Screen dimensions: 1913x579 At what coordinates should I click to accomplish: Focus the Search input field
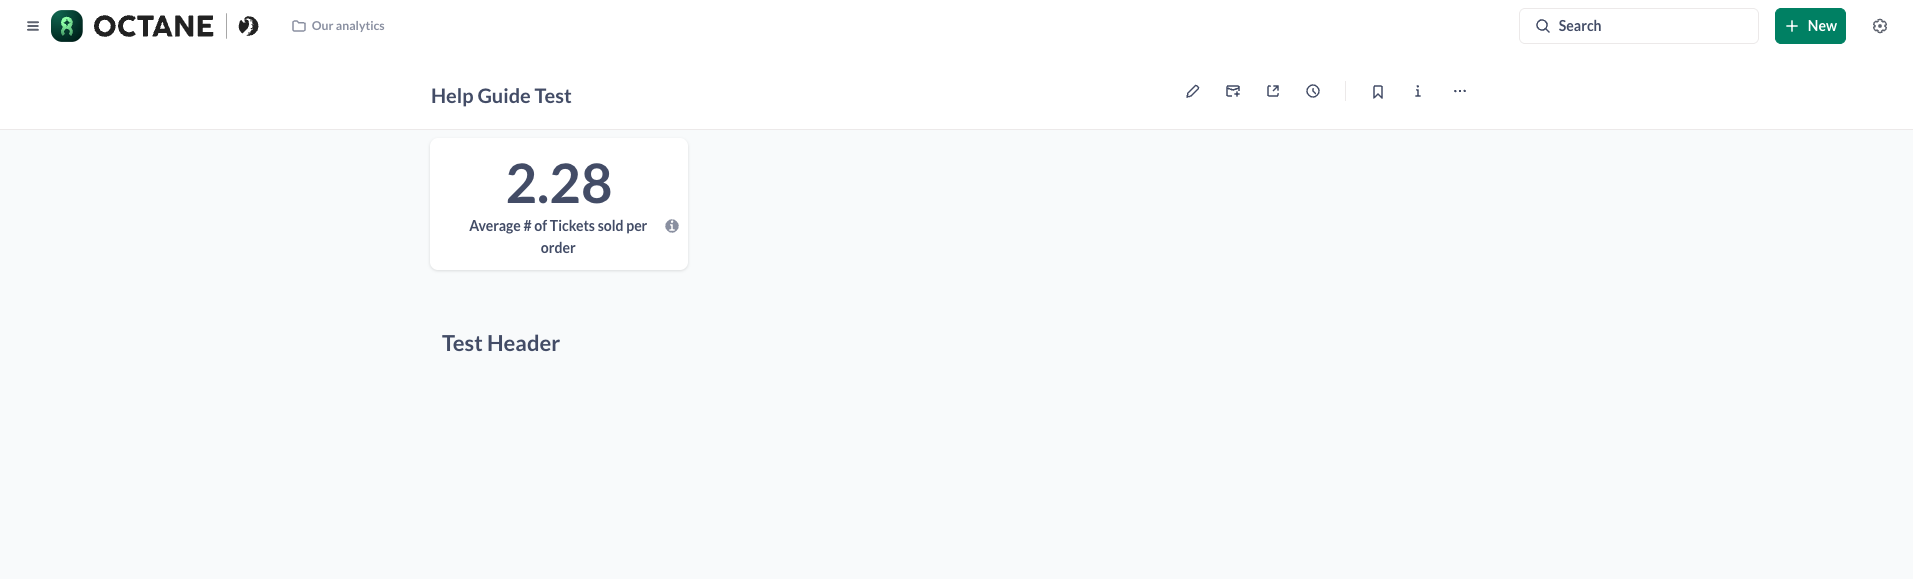(1650, 26)
